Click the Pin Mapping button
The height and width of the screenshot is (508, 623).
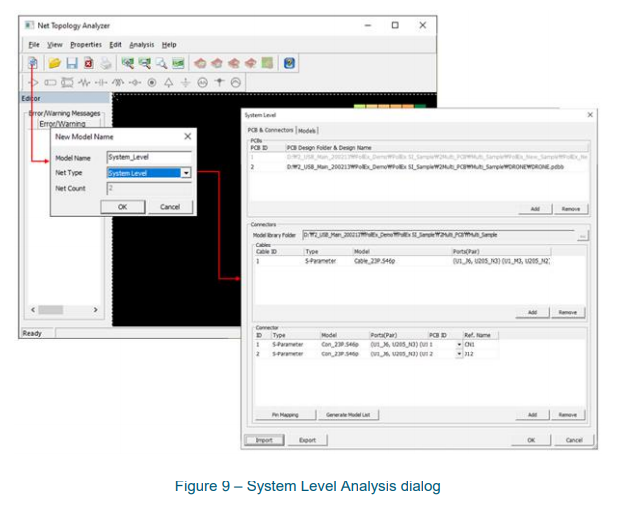285,415
